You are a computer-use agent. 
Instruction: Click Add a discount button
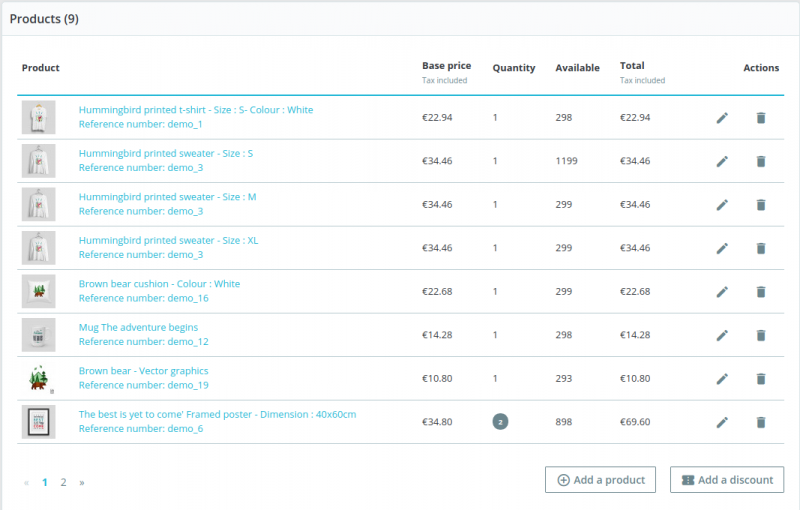click(727, 480)
